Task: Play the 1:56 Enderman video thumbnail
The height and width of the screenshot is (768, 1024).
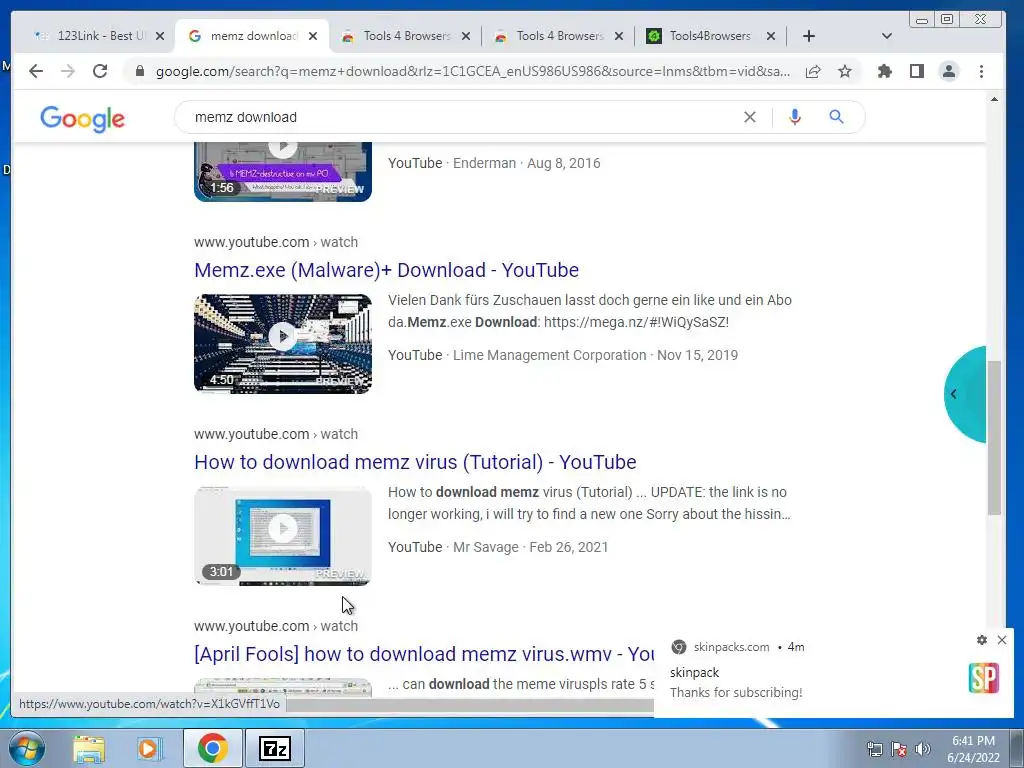Action: 283,172
